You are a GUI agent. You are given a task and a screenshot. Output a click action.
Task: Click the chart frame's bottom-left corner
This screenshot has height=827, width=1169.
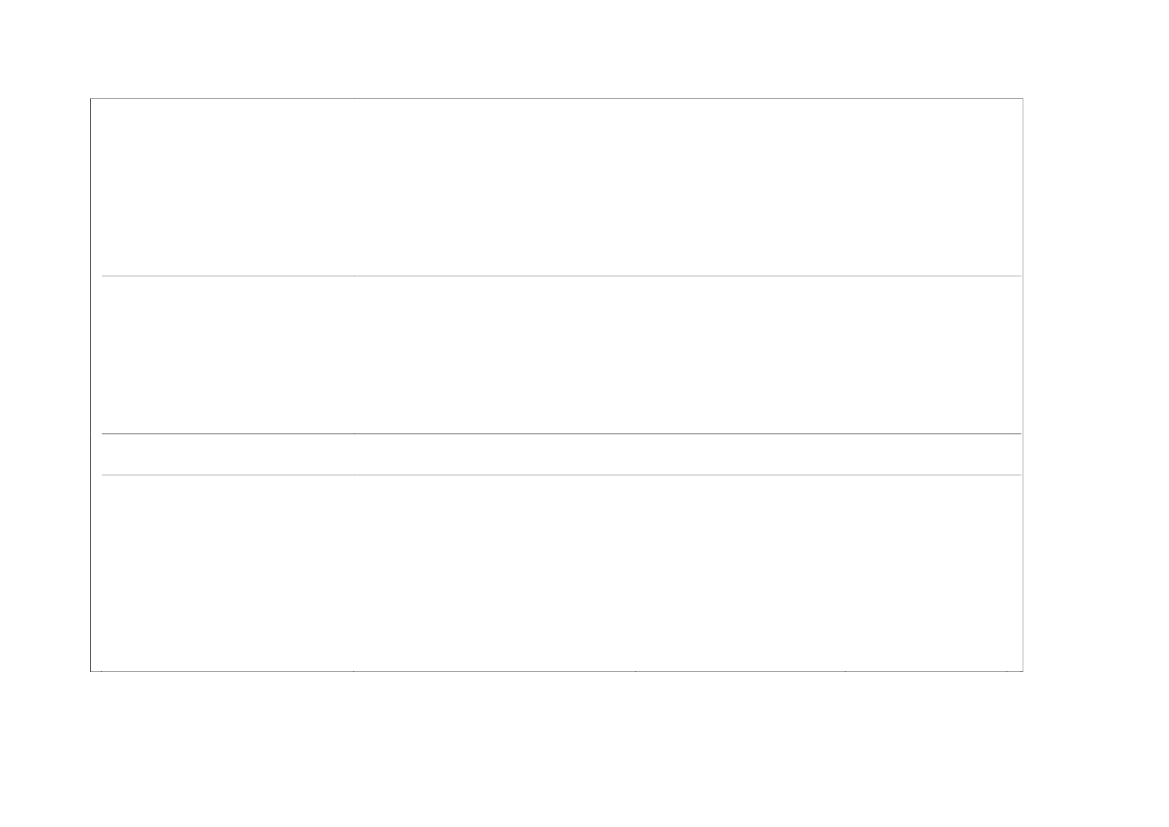point(91,671)
